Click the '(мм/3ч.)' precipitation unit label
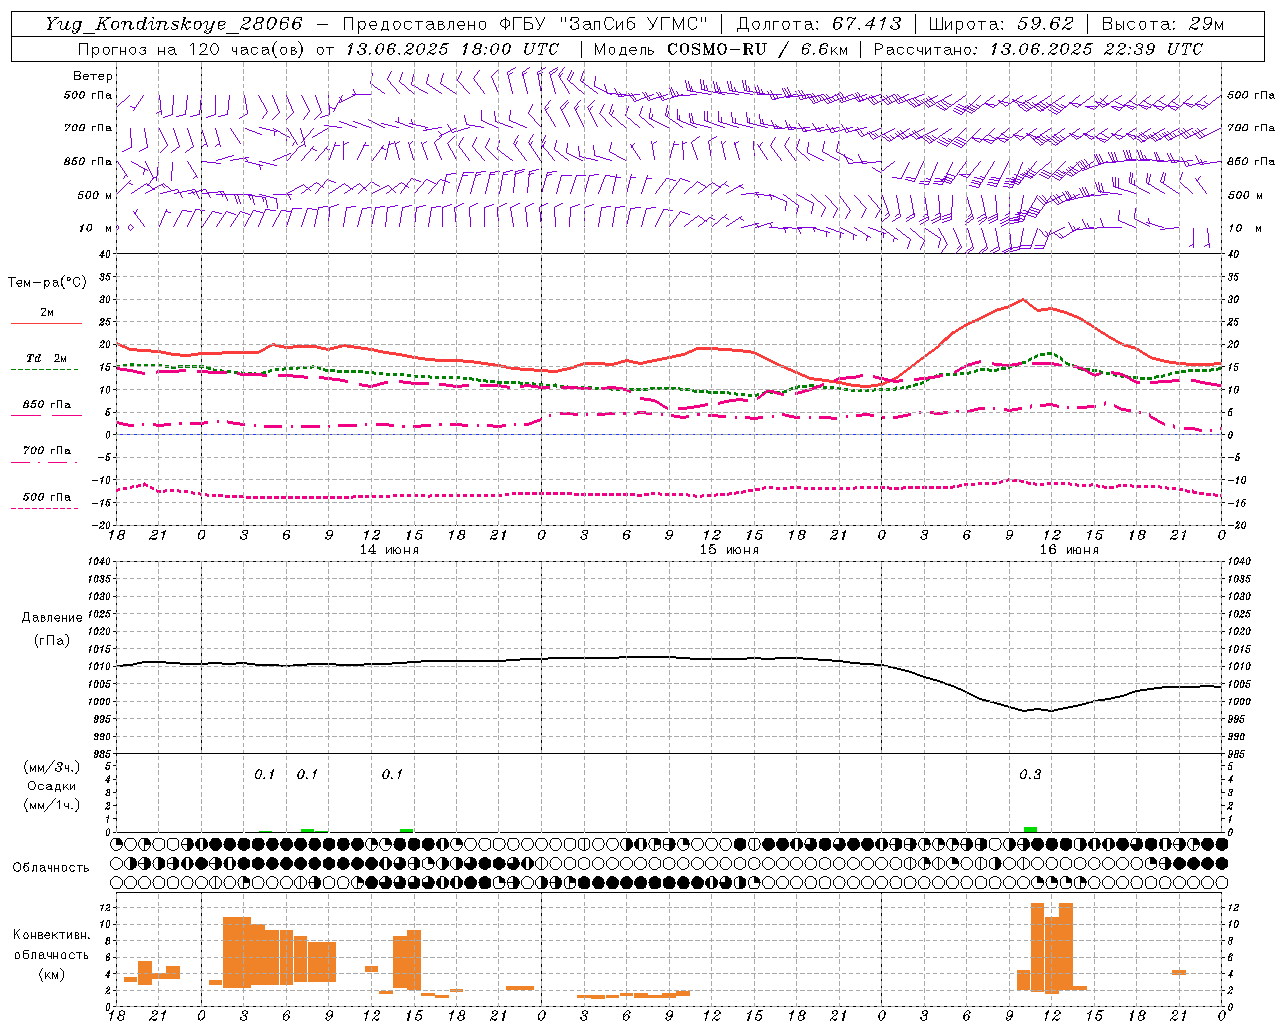The height and width of the screenshot is (1024, 1280). click(52, 767)
